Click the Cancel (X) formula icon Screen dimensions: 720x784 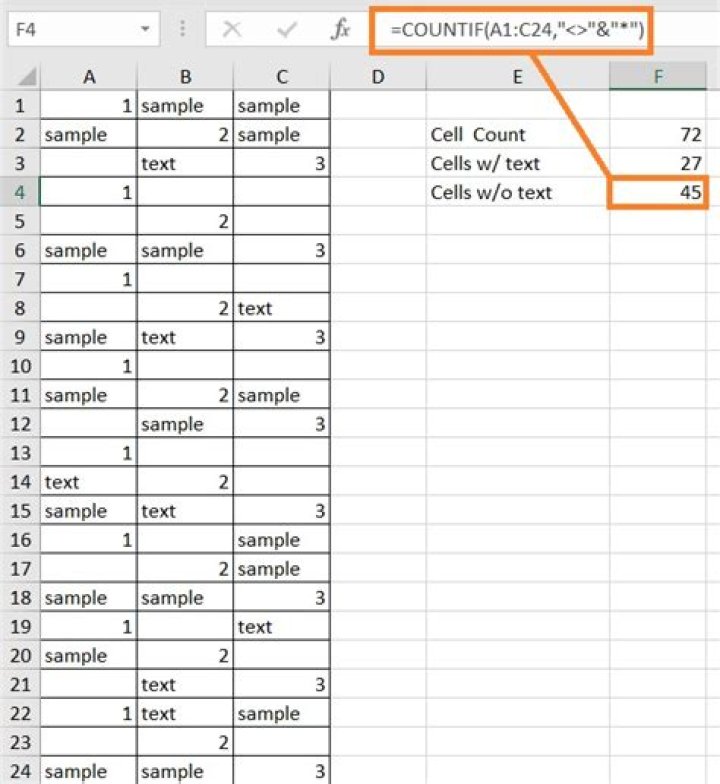[232, 29]
